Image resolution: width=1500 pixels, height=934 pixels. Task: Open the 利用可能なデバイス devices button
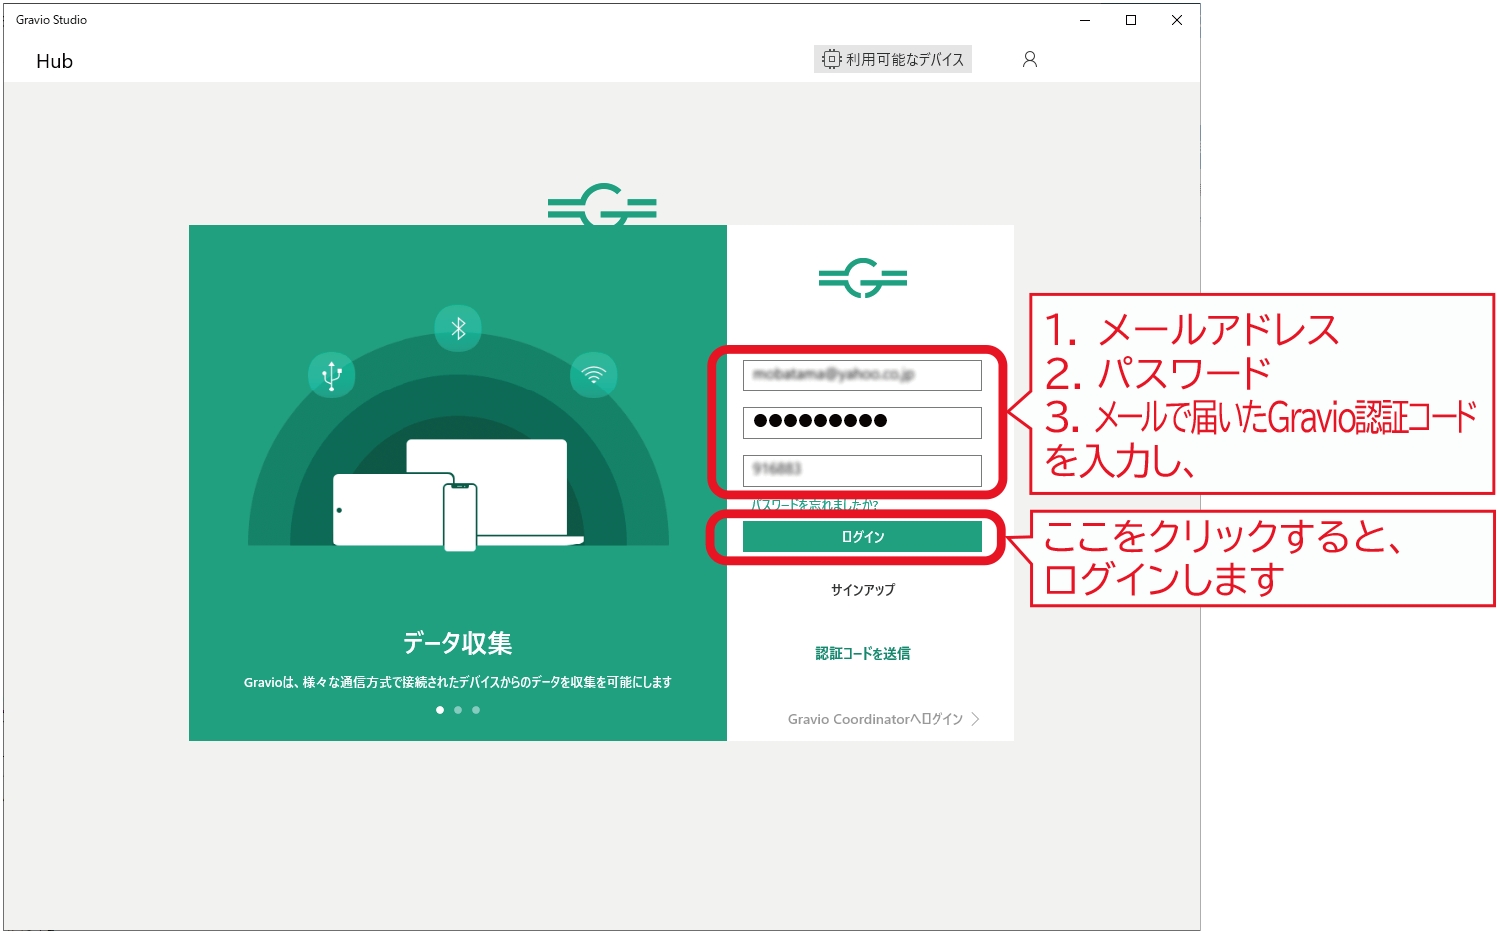893,60
